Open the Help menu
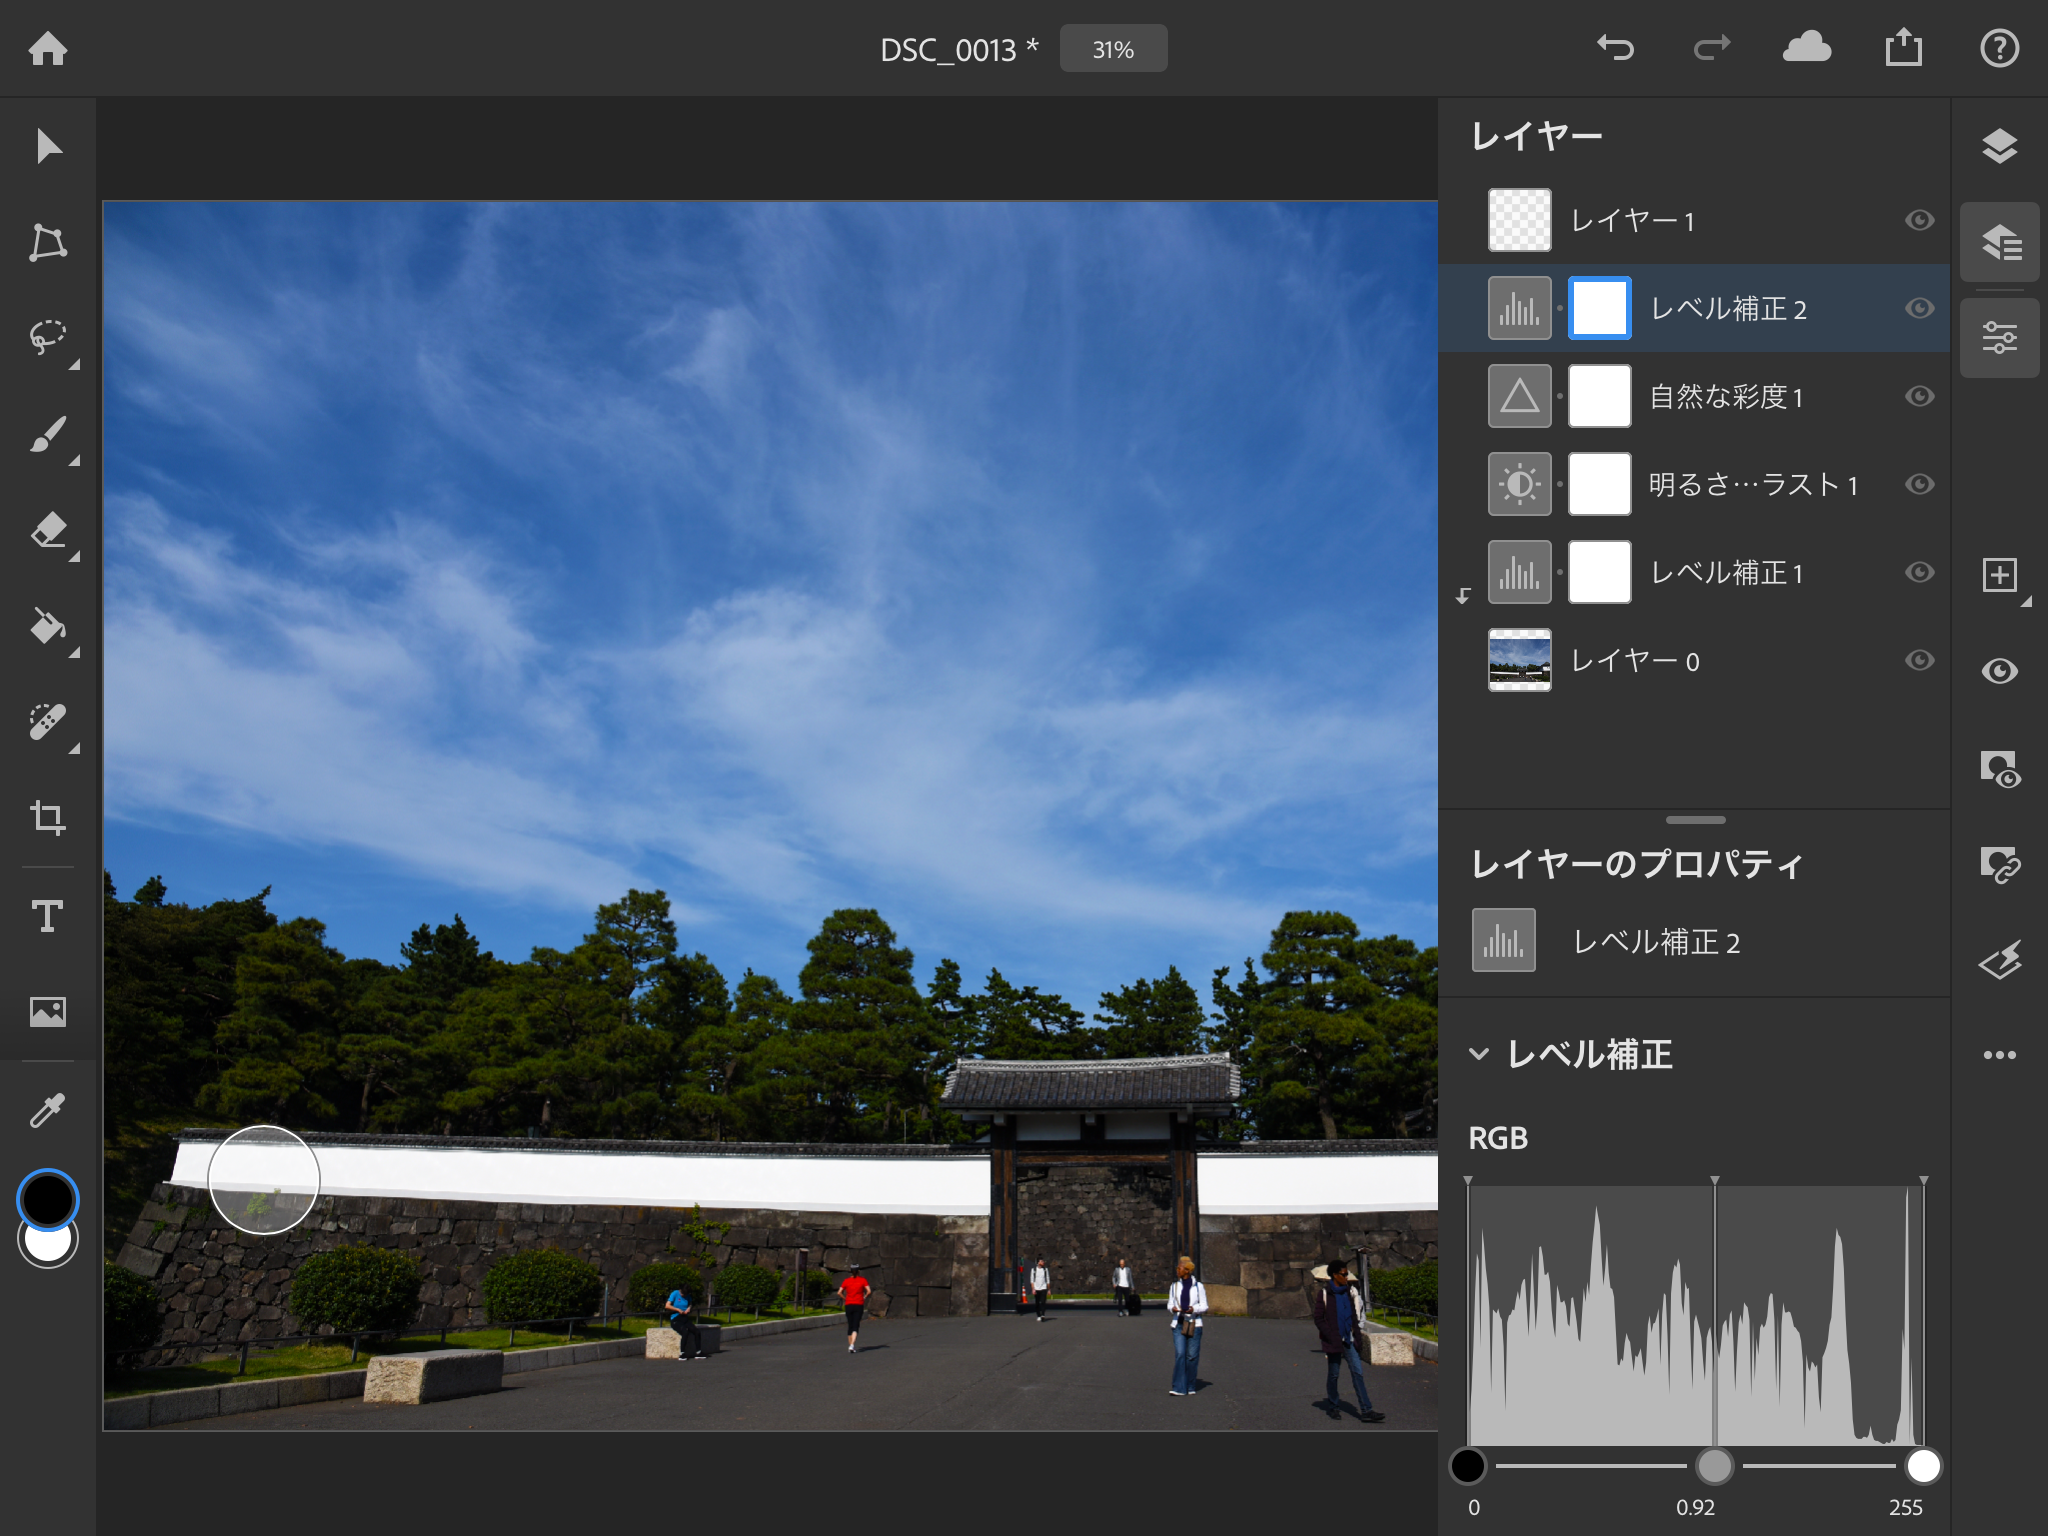This screenshot has height=1536, width=2048. tap(1999, 47)
